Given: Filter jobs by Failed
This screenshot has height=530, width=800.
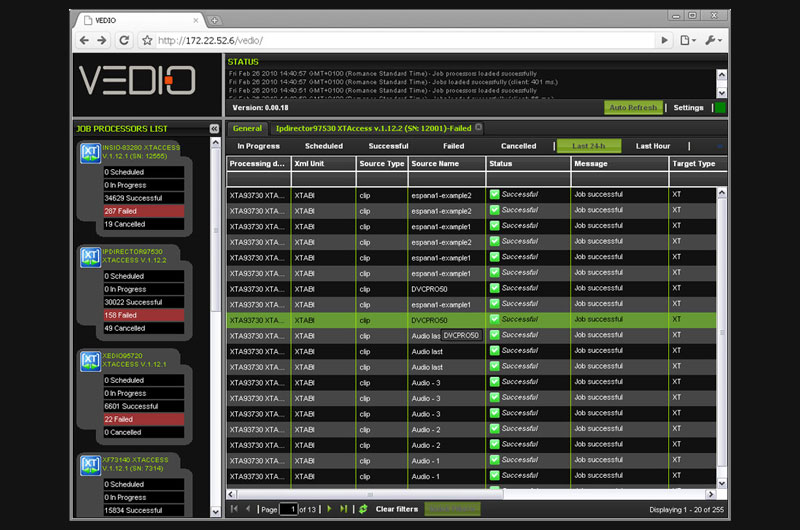Looking at the screenshot, I should click(454, 146).
